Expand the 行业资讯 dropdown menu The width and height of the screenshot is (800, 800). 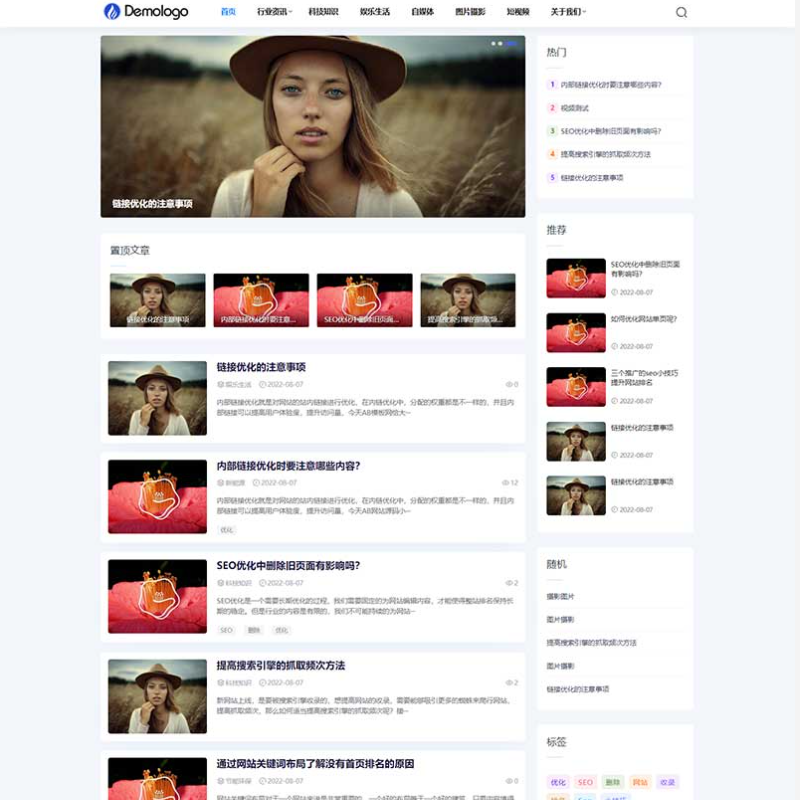coord(273,12)
